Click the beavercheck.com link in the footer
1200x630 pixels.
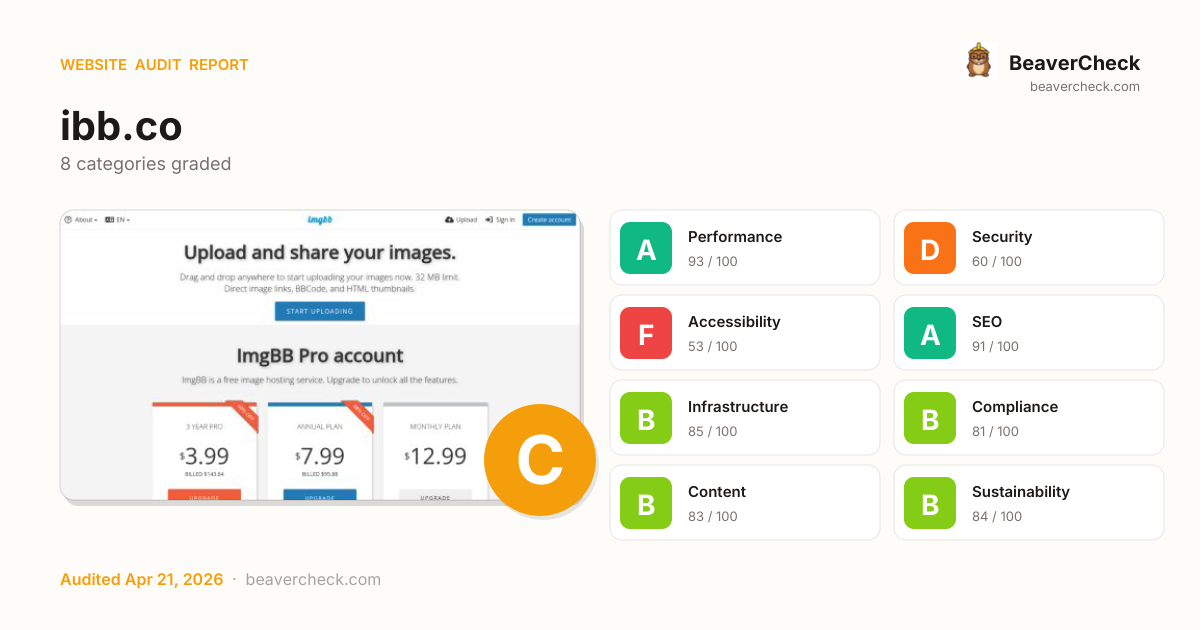pyautogui.click(x=313, y=580)
